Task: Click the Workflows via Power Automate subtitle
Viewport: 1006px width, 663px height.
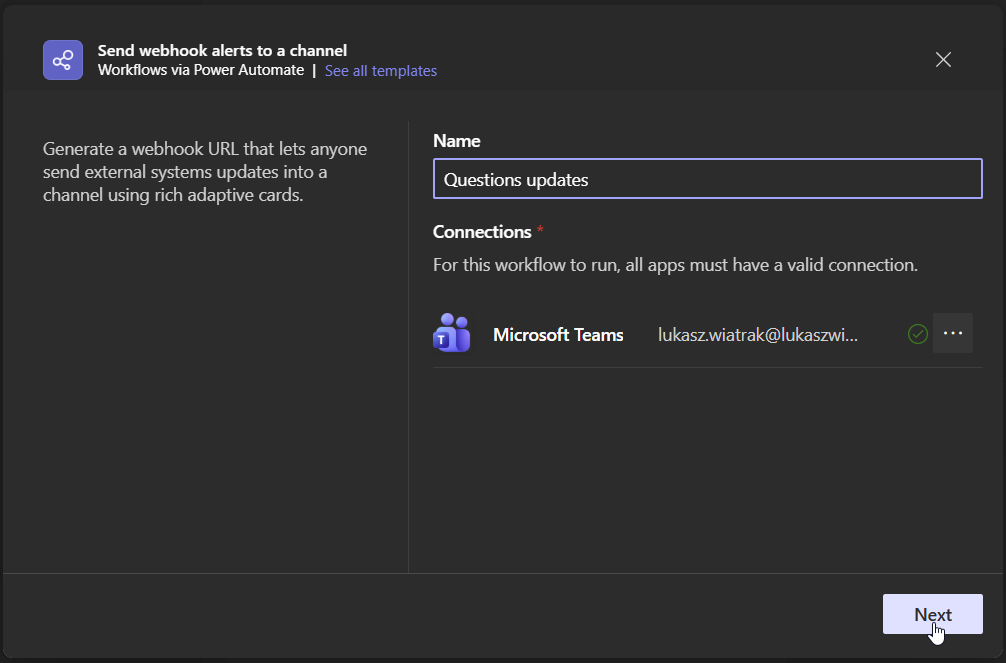Action: 201,70
